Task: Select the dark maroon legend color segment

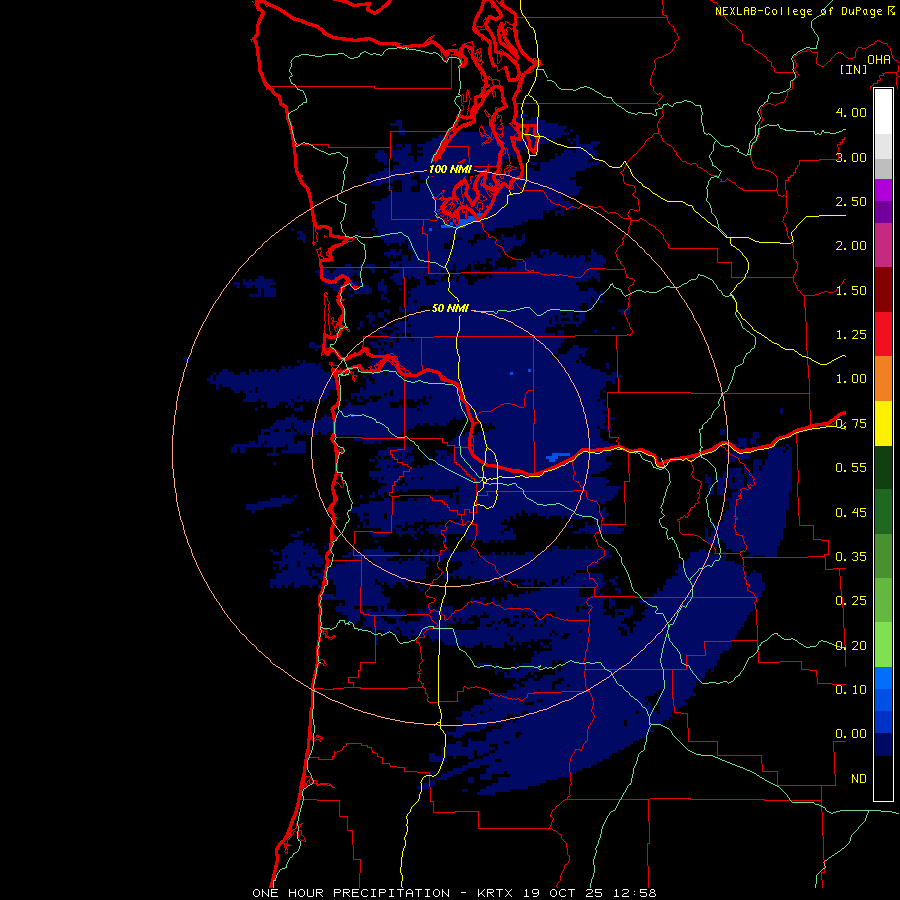Action: [883, 290]
